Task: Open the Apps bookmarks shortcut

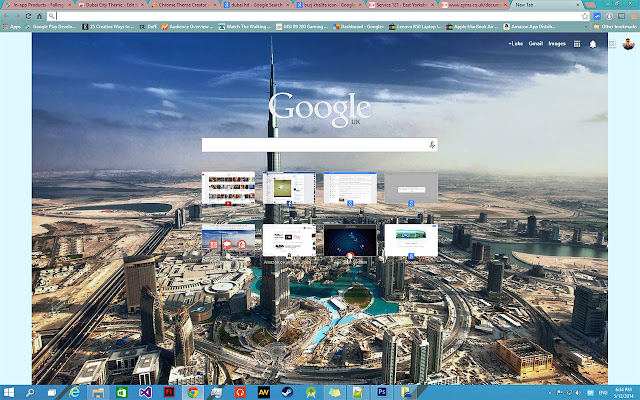Action: (x=11, y=27)
